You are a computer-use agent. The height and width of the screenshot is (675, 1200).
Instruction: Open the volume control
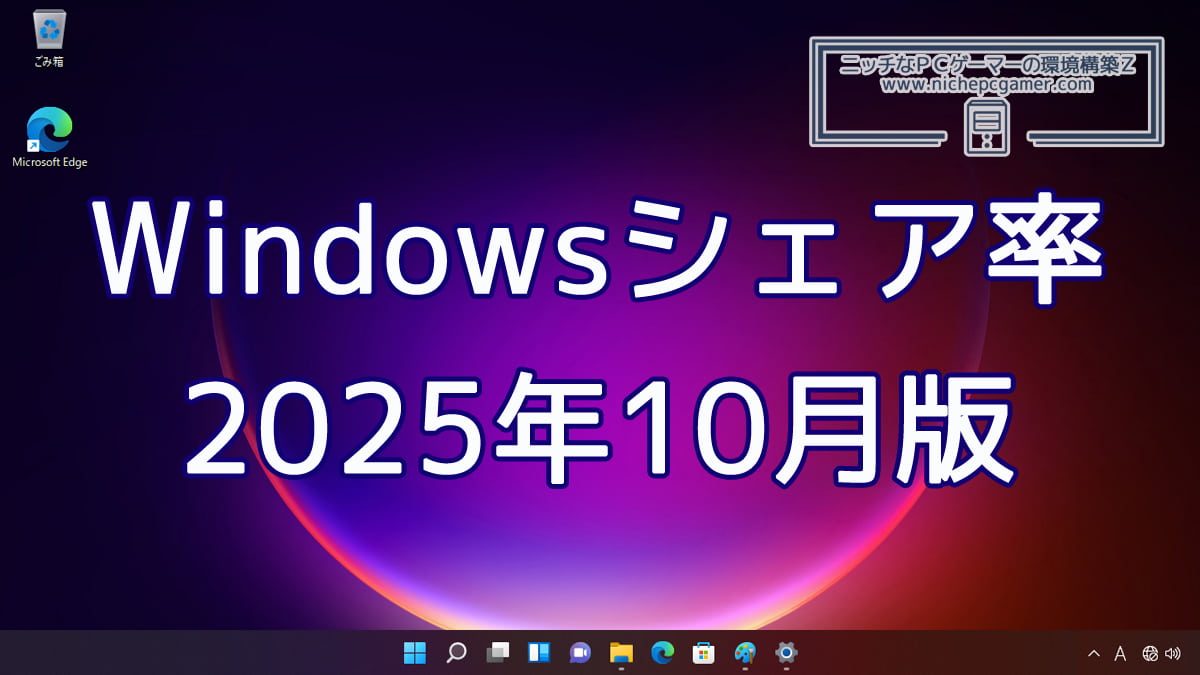pyautogui.click(x=1172, y=653)
